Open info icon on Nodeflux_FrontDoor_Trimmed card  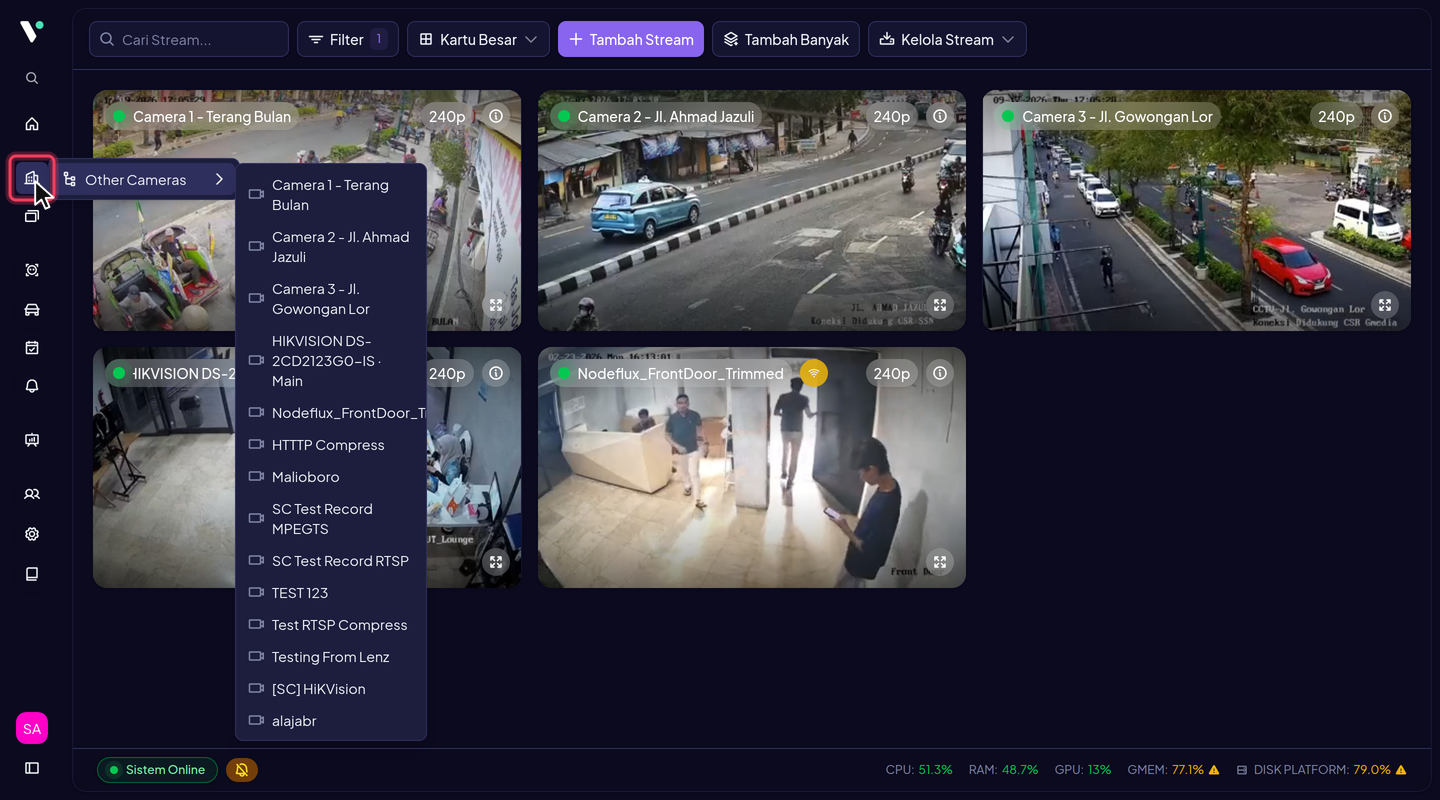point(940,374)
